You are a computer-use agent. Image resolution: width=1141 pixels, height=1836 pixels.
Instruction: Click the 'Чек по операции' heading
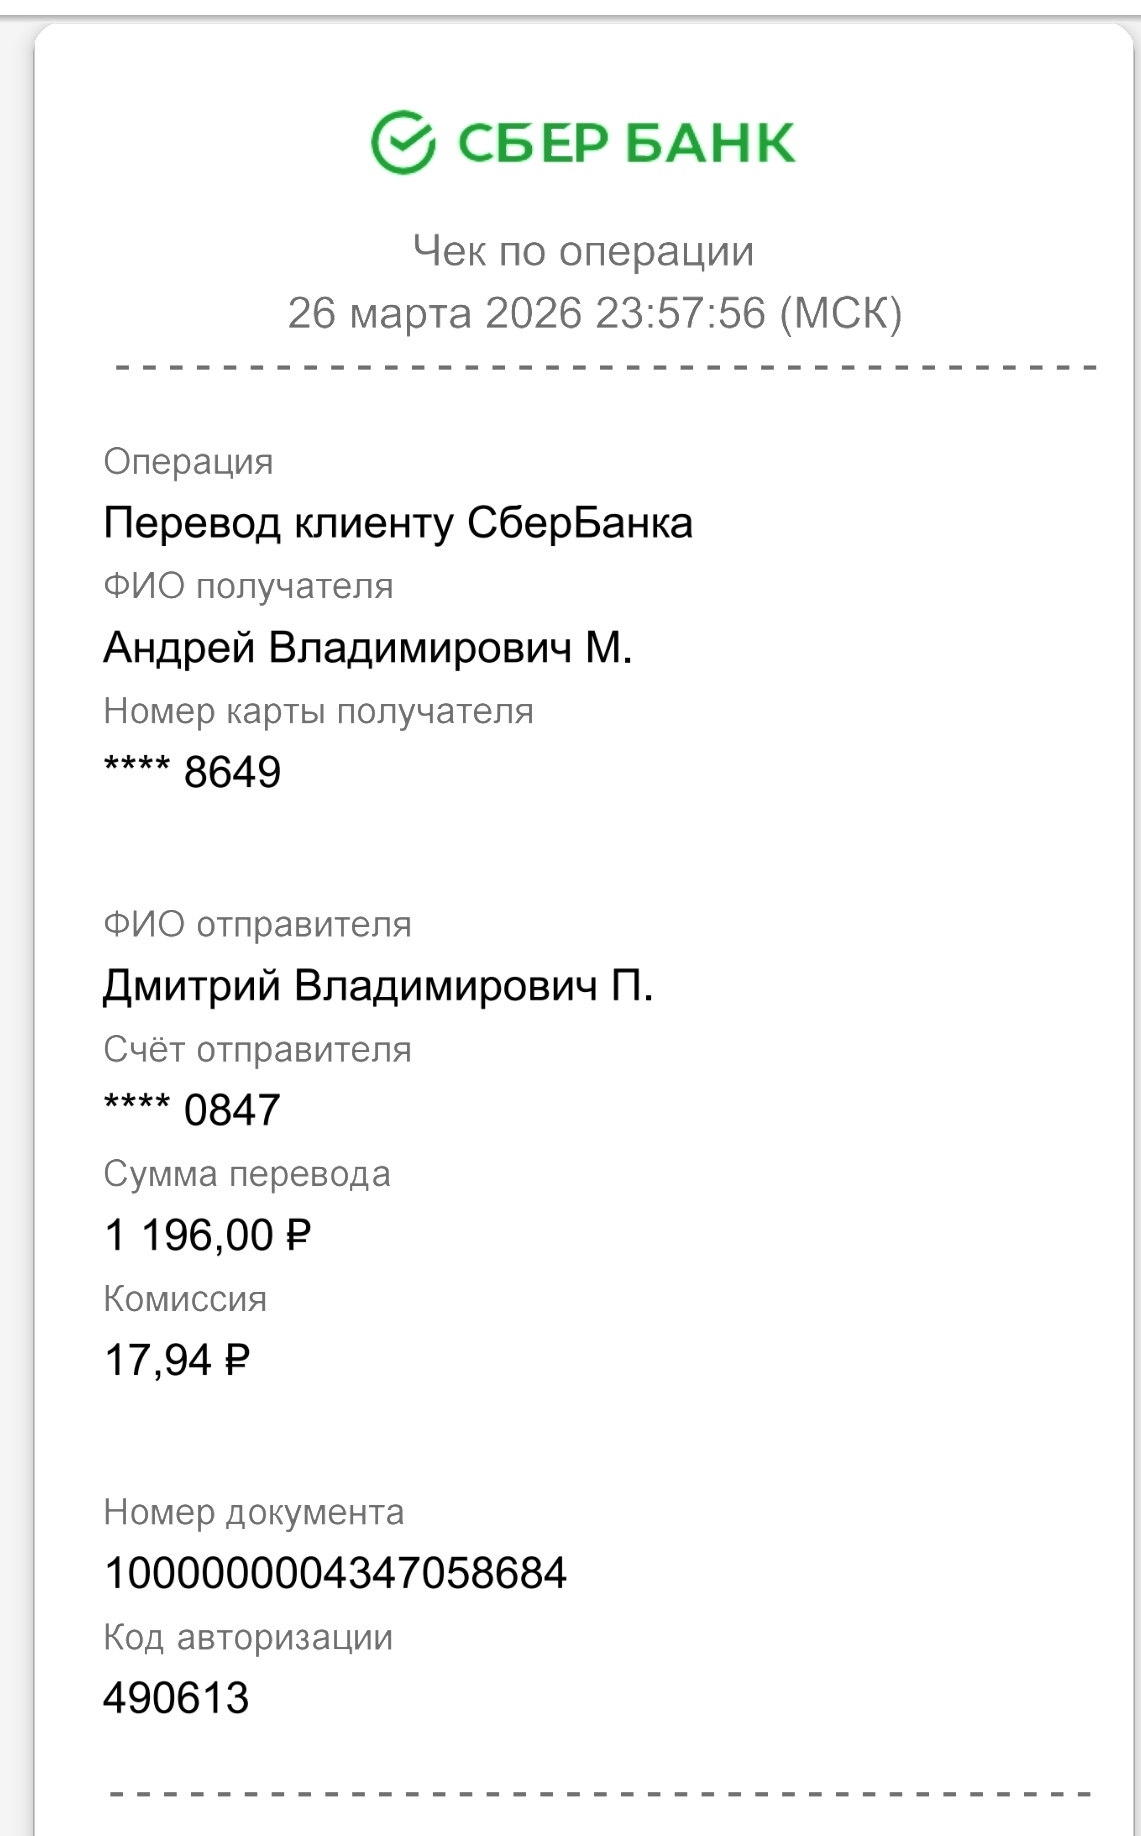click(x=583, y=251)
